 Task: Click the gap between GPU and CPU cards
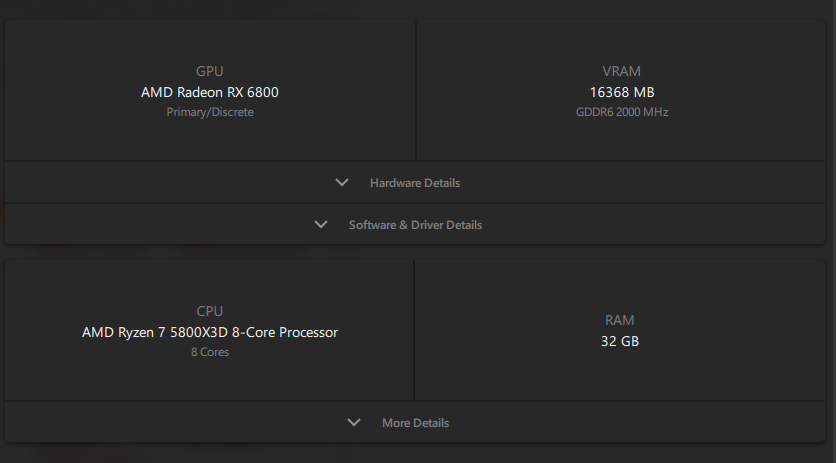tap(415, 252)
